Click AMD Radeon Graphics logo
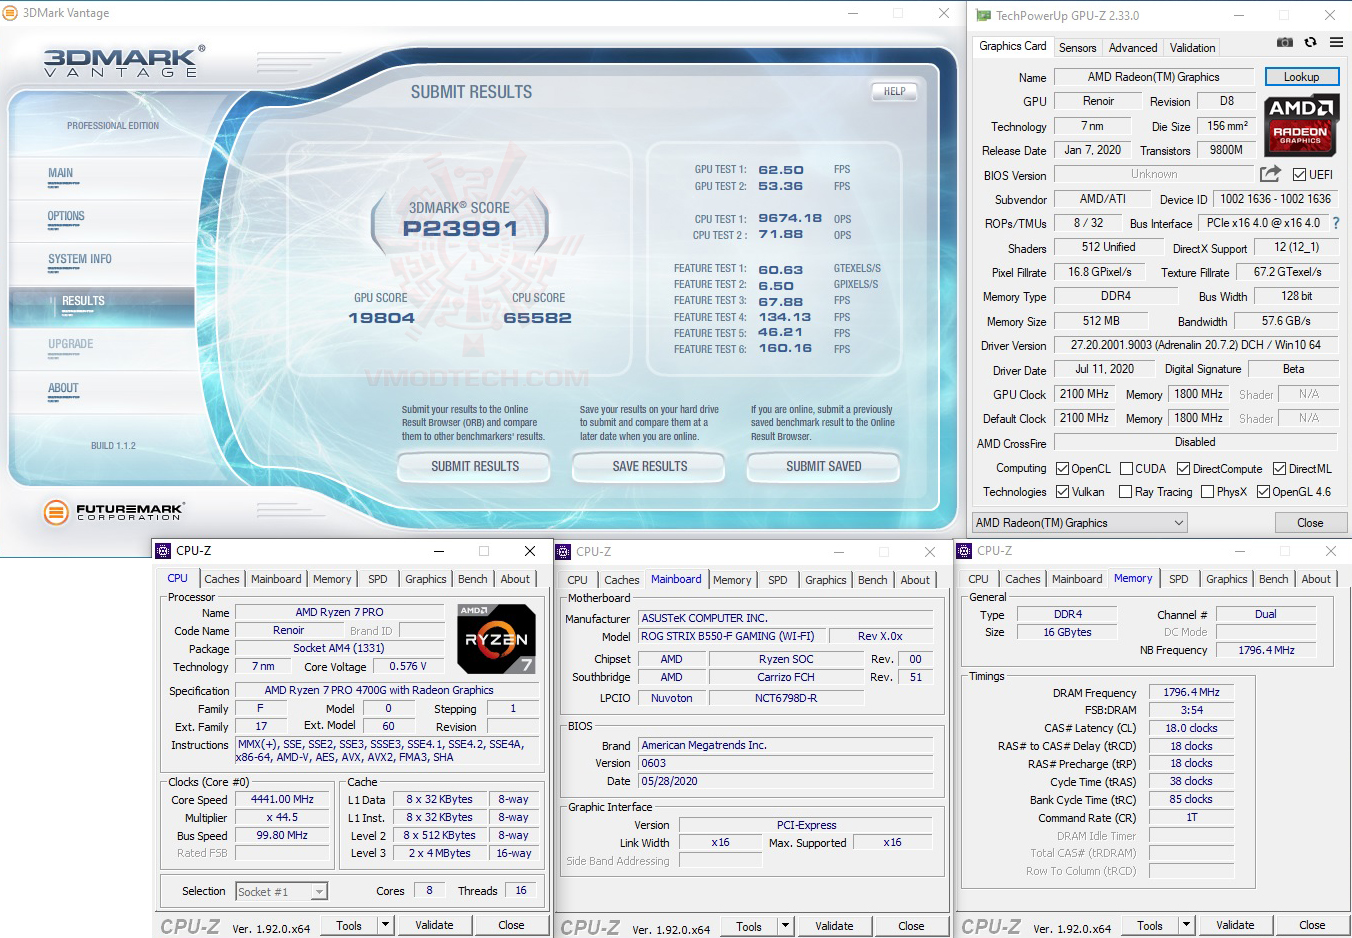This screenshot has width=1352, height=938. pyautogui.click(x=1301, y=124)
